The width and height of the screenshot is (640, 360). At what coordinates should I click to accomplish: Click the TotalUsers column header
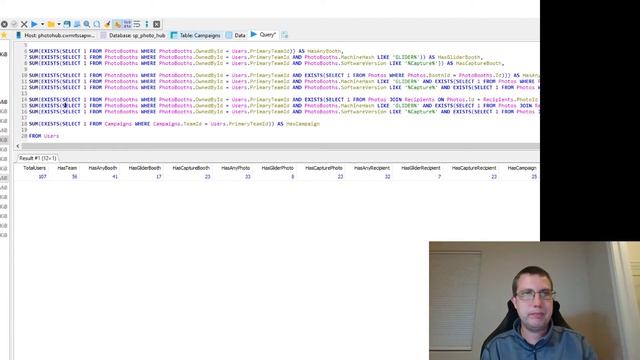34,168
